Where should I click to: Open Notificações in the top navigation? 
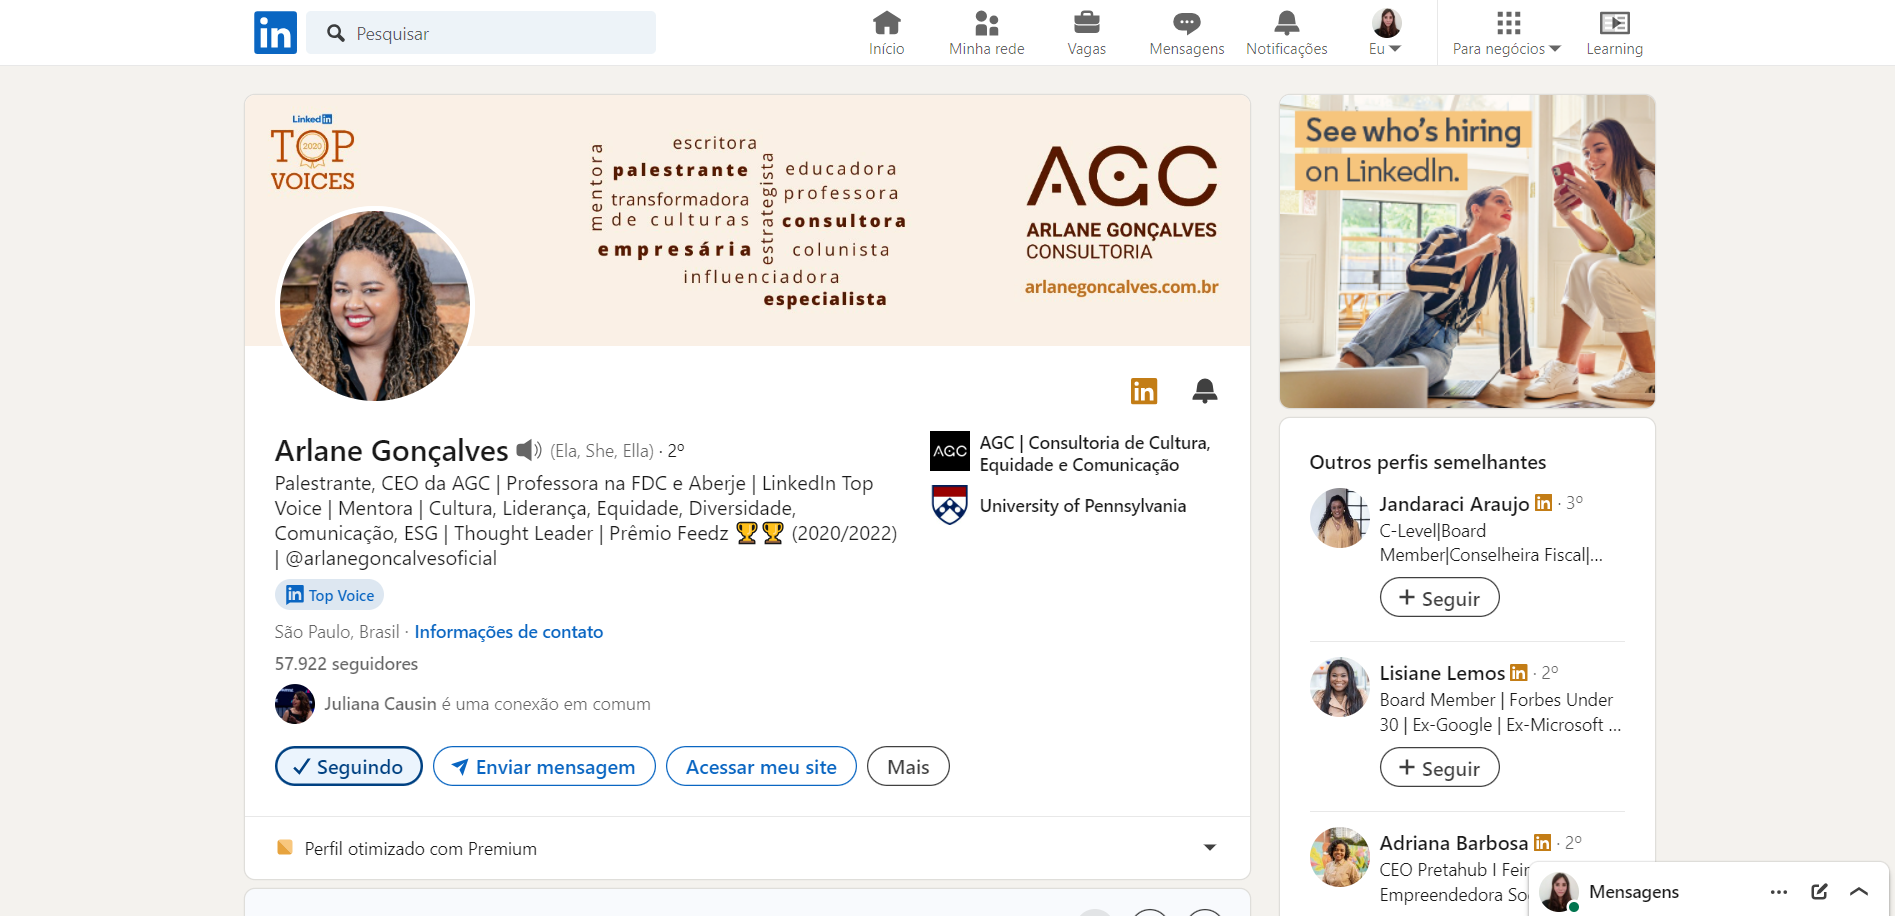(1286, 33)
